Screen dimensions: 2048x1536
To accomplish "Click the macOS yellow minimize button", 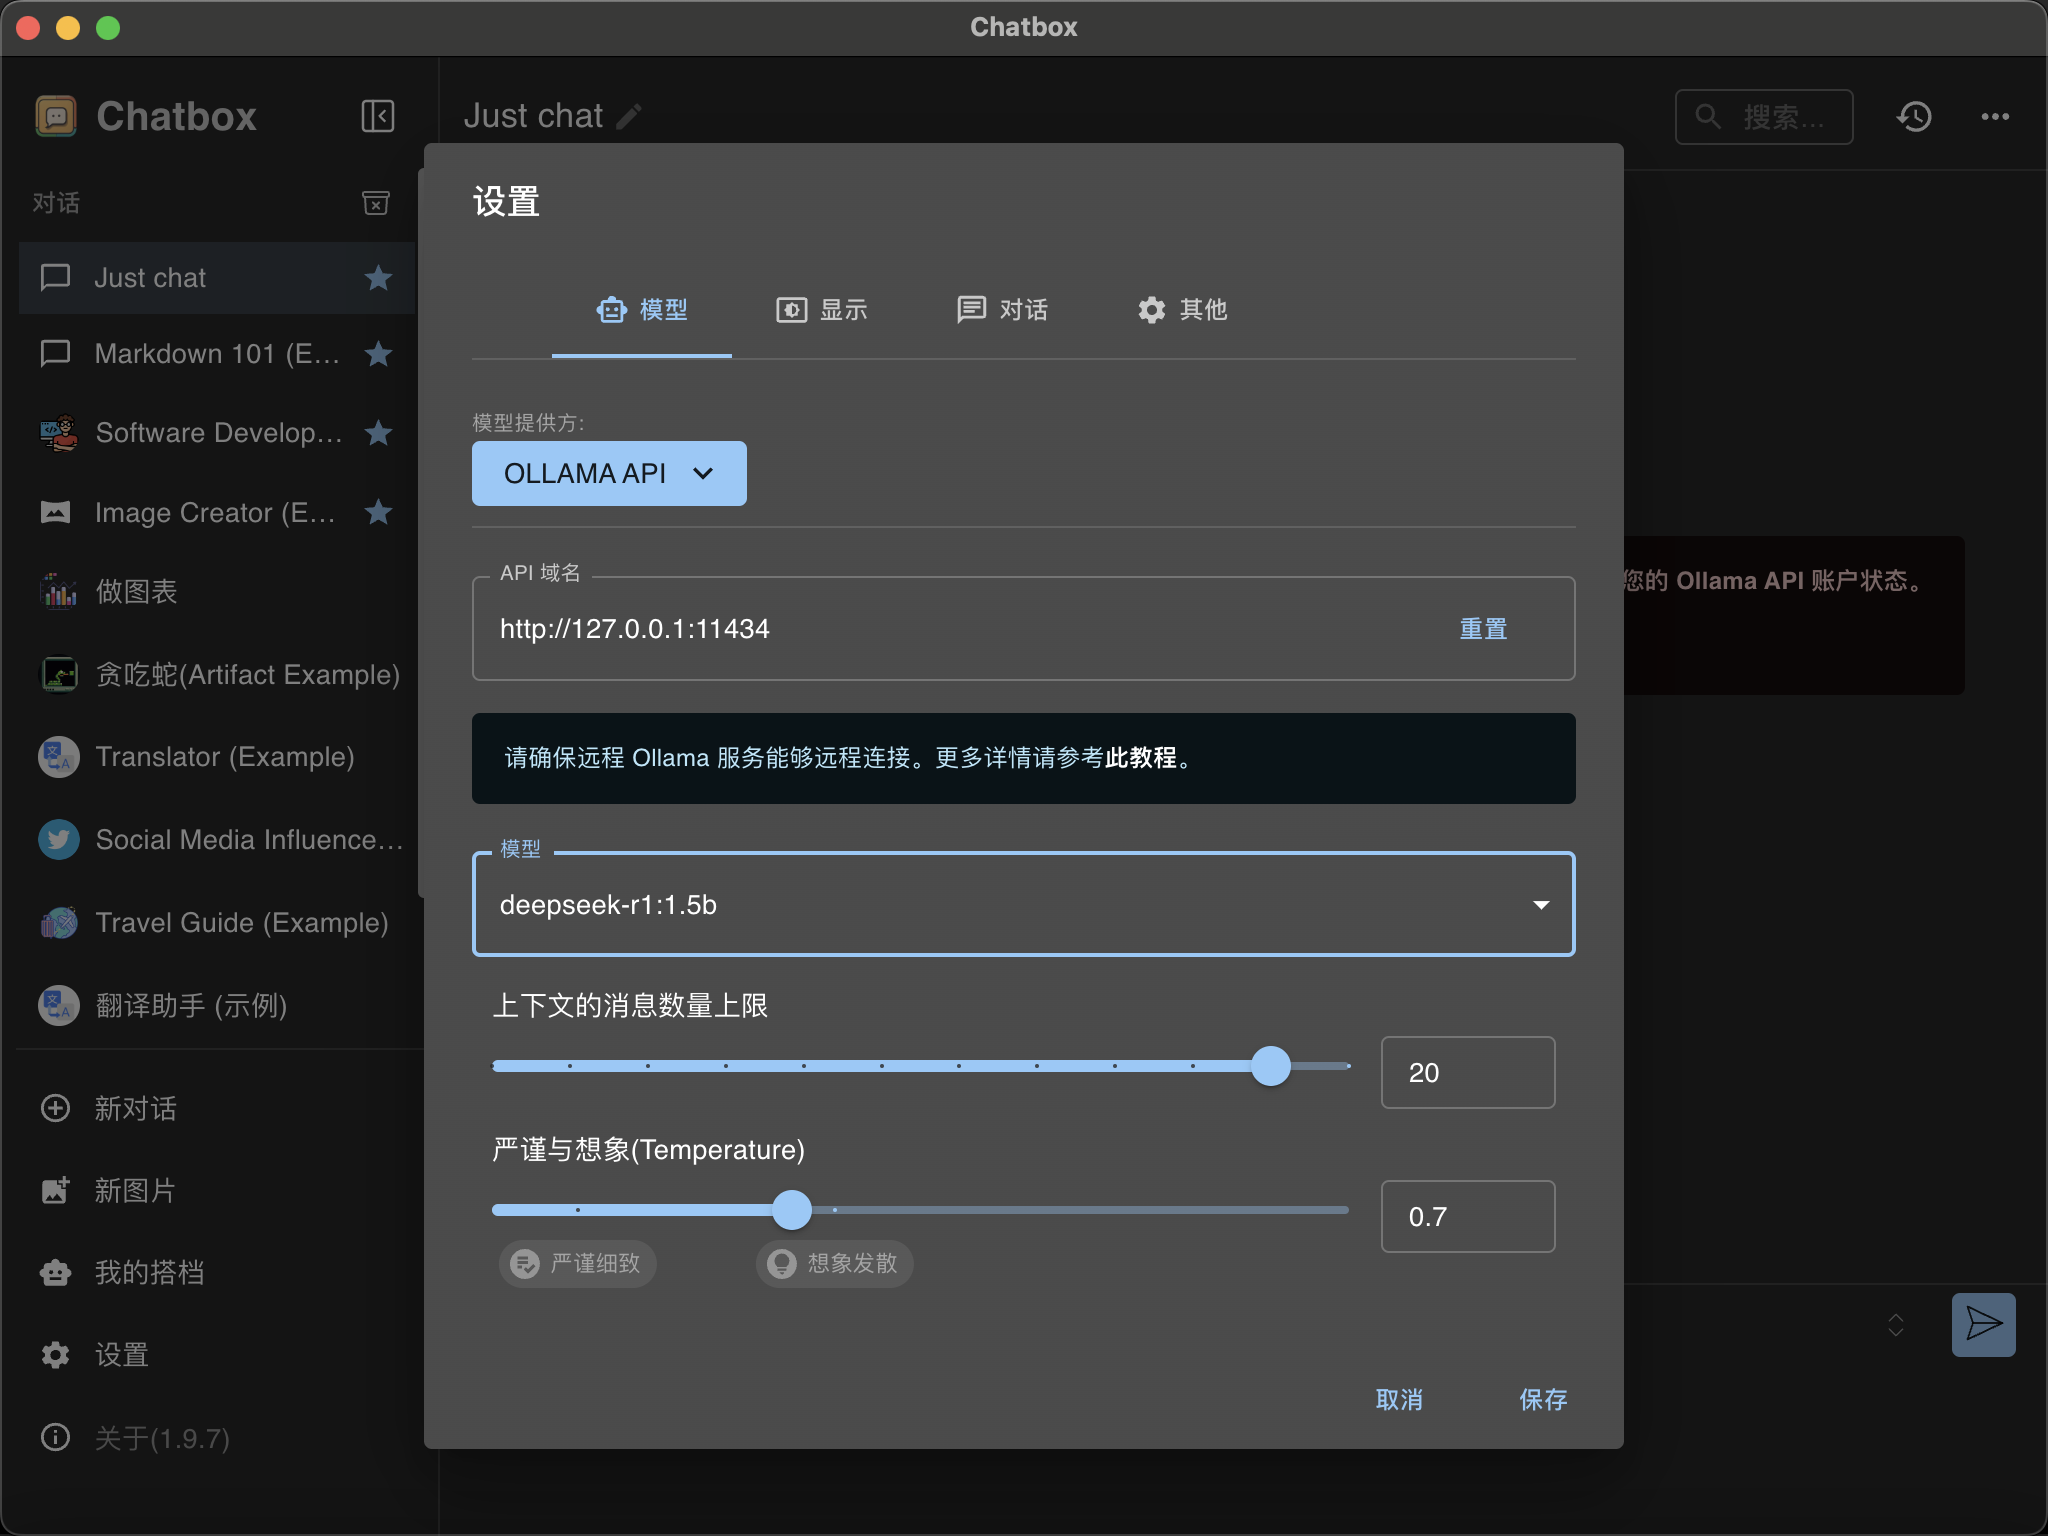I will point(67,28).
